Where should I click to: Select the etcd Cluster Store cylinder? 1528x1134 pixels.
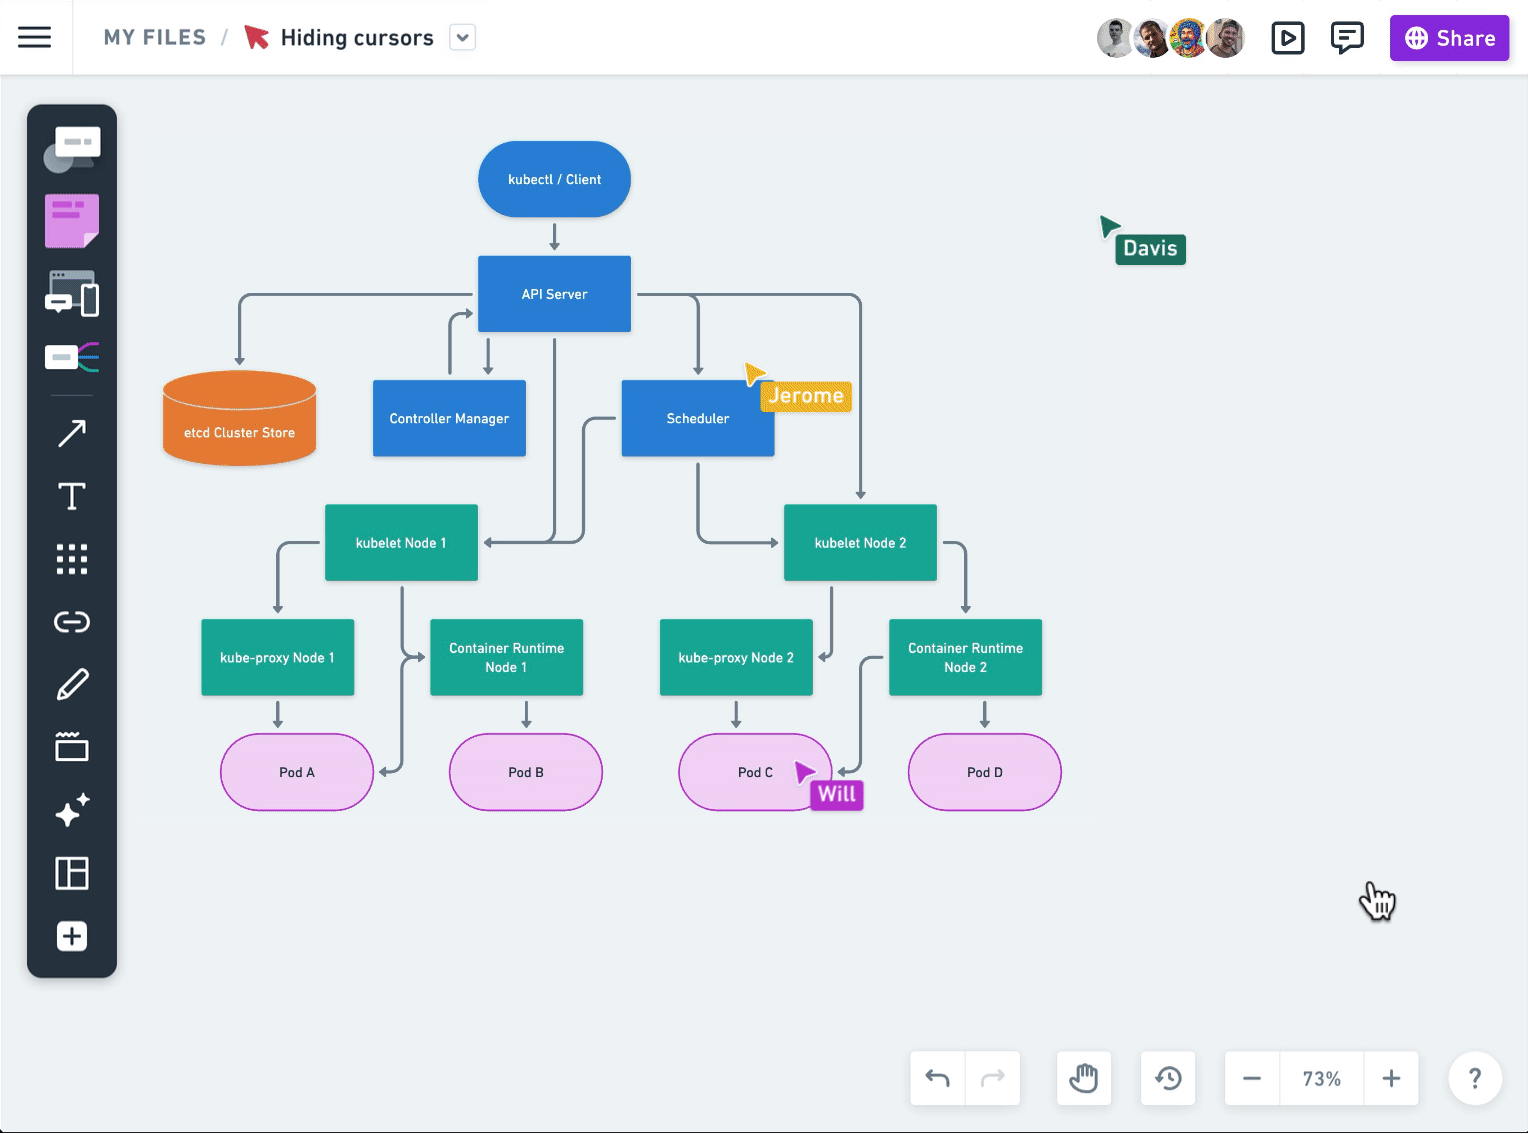pyautogui.click(x=239, y=418)
